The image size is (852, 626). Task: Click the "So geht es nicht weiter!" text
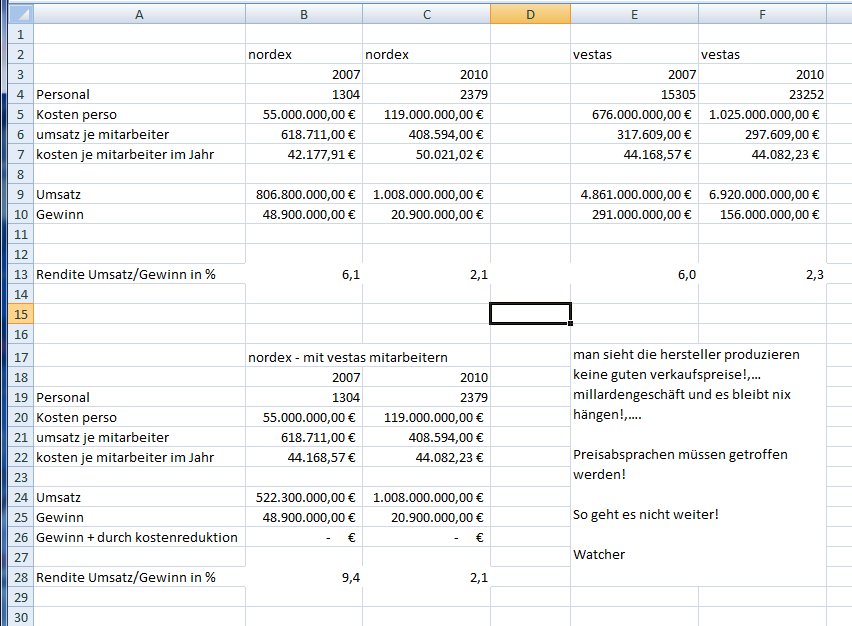coord(646,514)
